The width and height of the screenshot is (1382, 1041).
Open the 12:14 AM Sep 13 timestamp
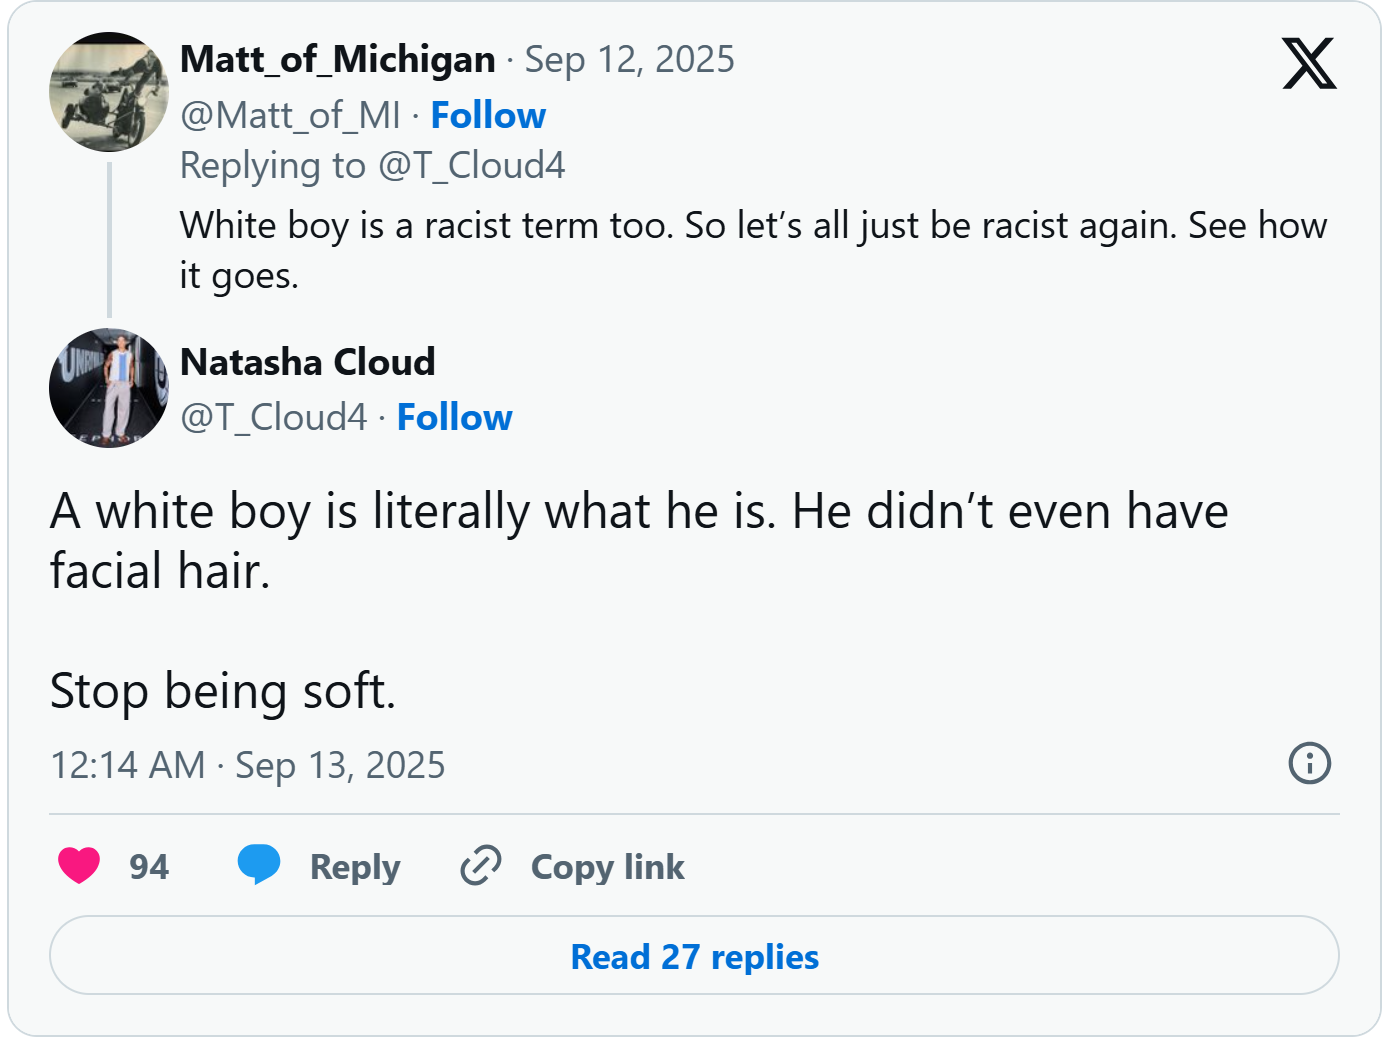tap(248, 765)
